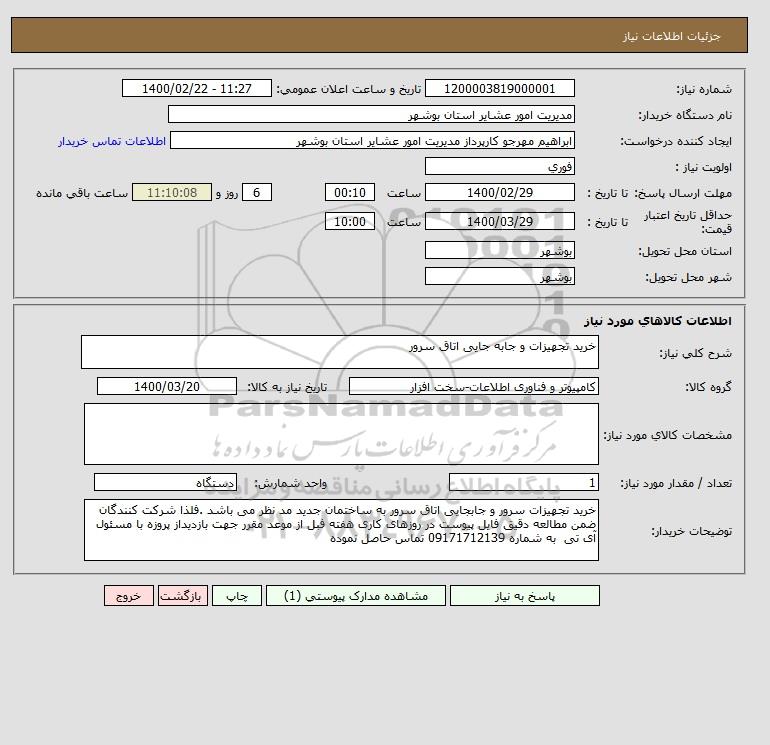The width and height of the screenshot is (770, 745).
Task: Click the price validity date 1400/03/29
Action: point(499,221)
